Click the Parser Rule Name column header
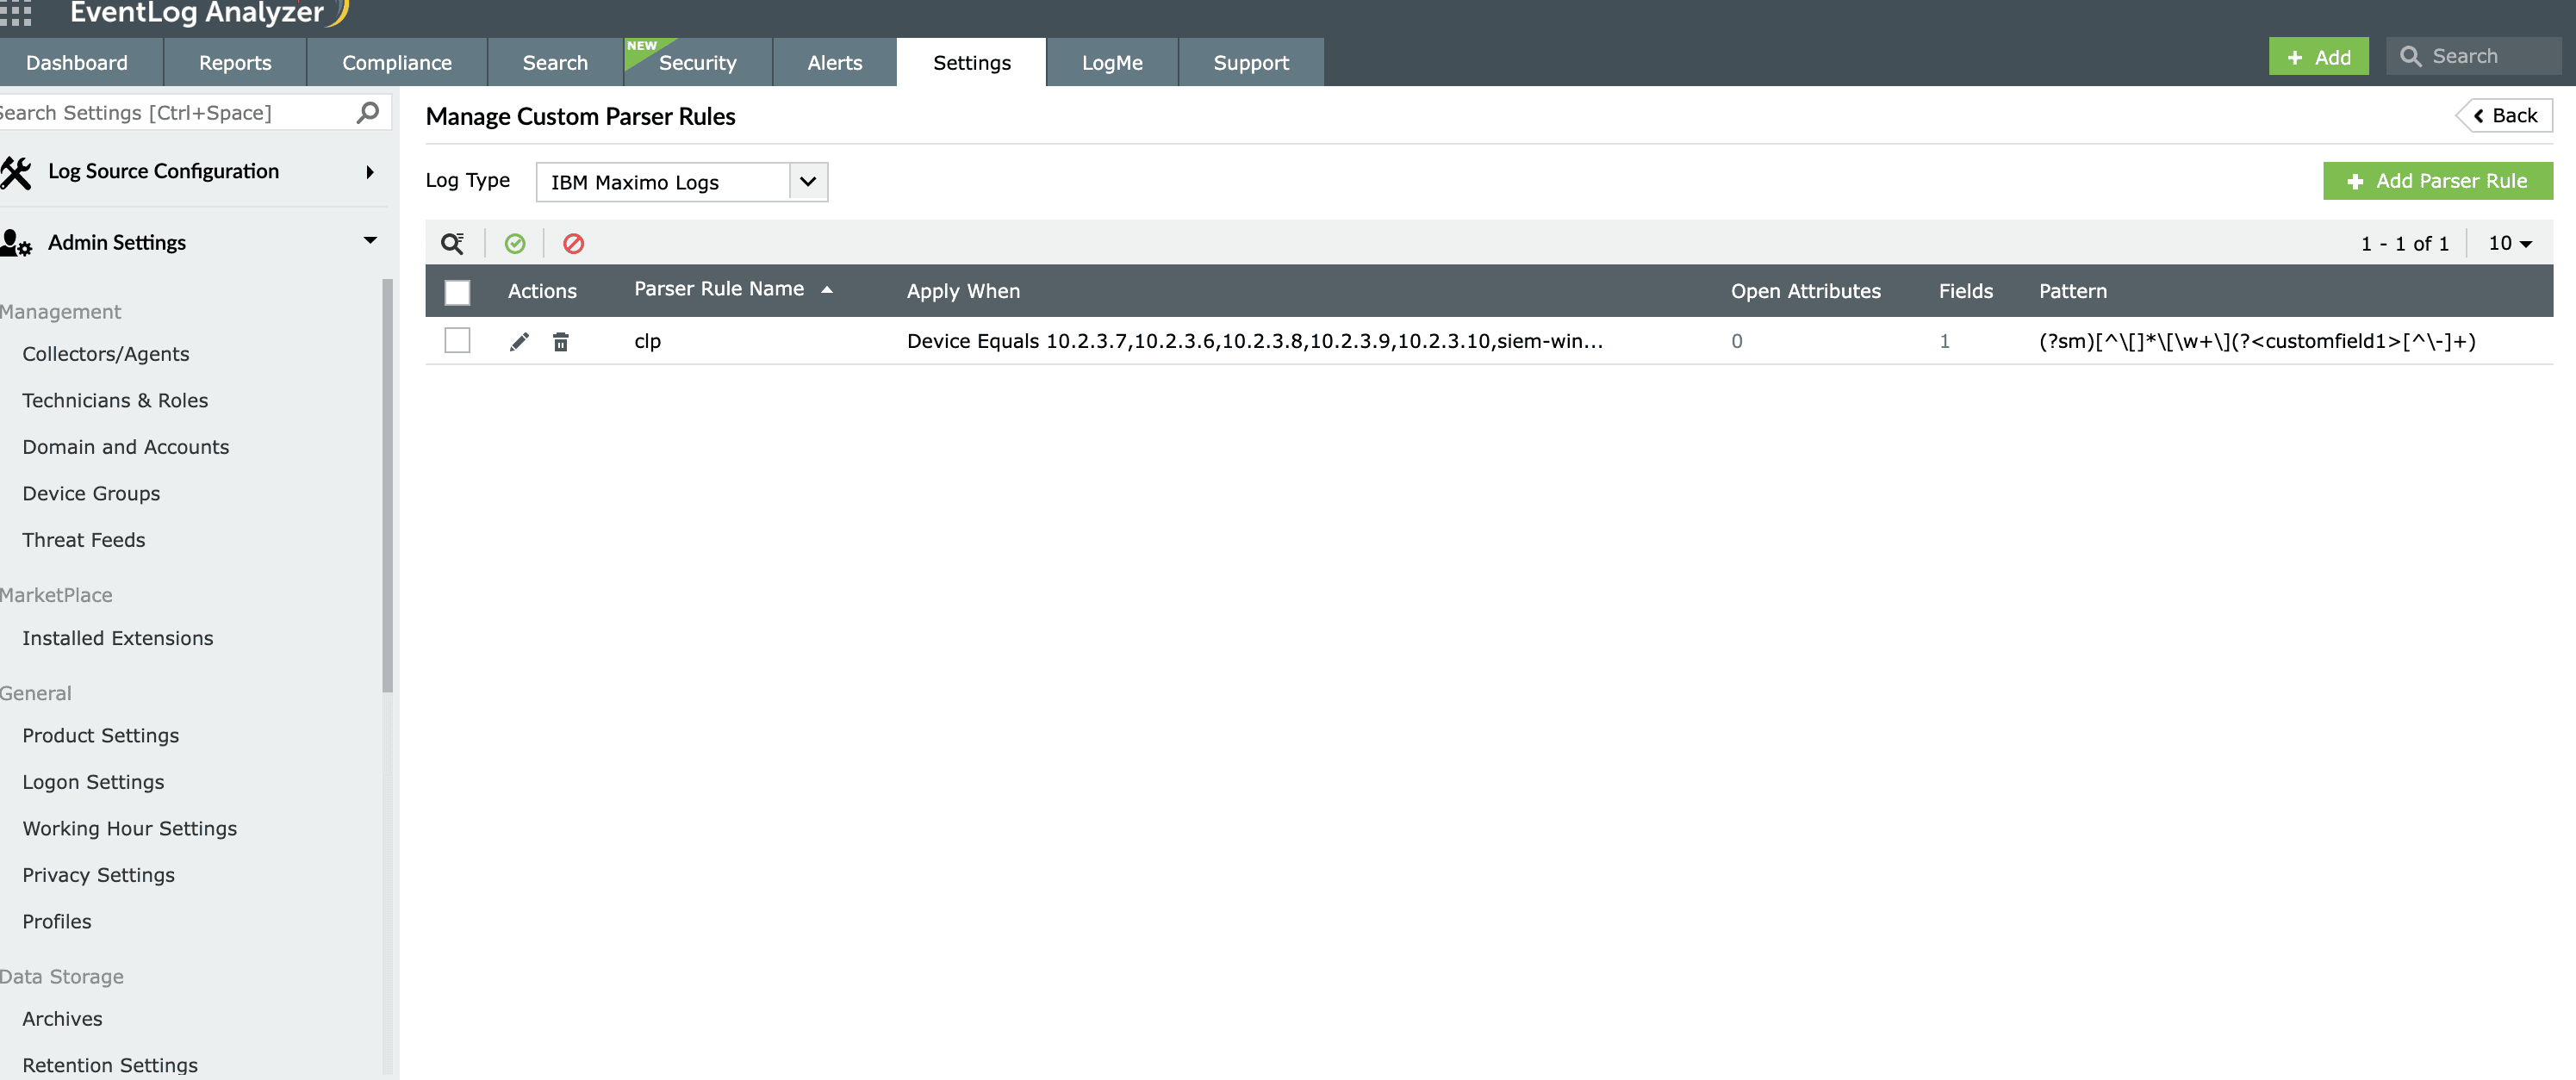2576x1080 pixels. click(719, 289)
